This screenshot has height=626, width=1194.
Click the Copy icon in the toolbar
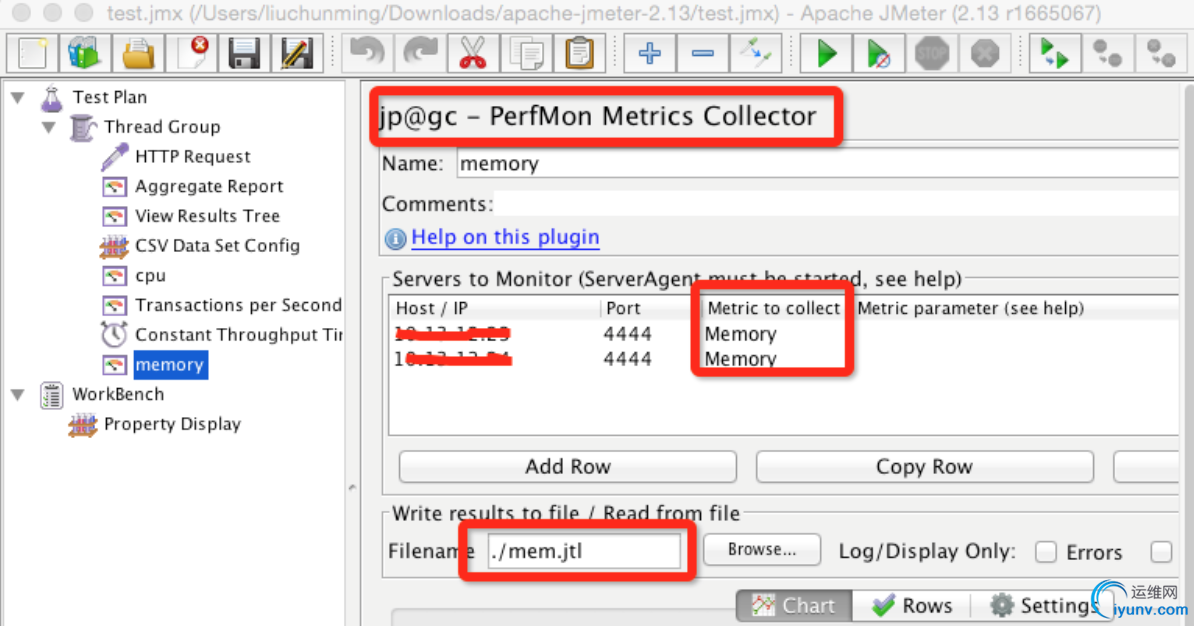click(x=526, y=53)
